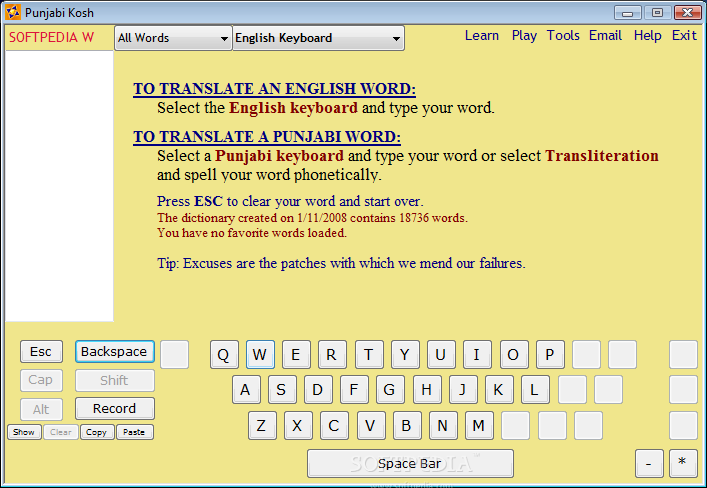This screenshot has width=707, height=488.
Task: Toggle the Alt key
Action: [41, 409]
